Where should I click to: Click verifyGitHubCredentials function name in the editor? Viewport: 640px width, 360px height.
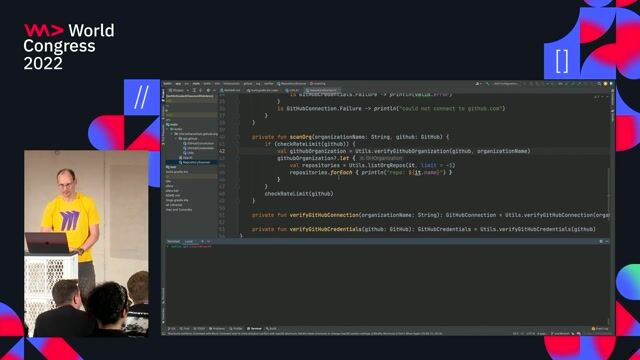coord(326,229)
